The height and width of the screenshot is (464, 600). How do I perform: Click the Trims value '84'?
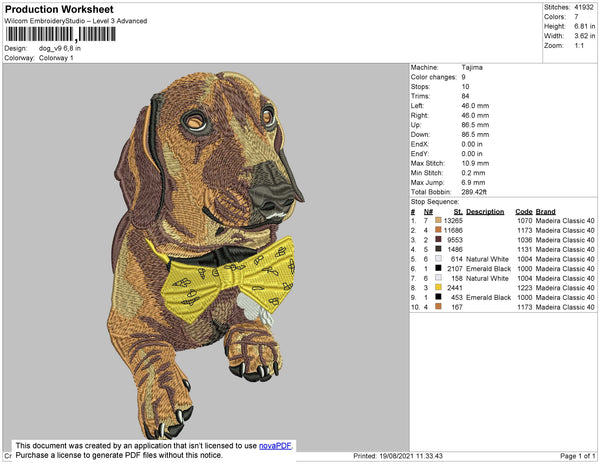coord(465,96)
